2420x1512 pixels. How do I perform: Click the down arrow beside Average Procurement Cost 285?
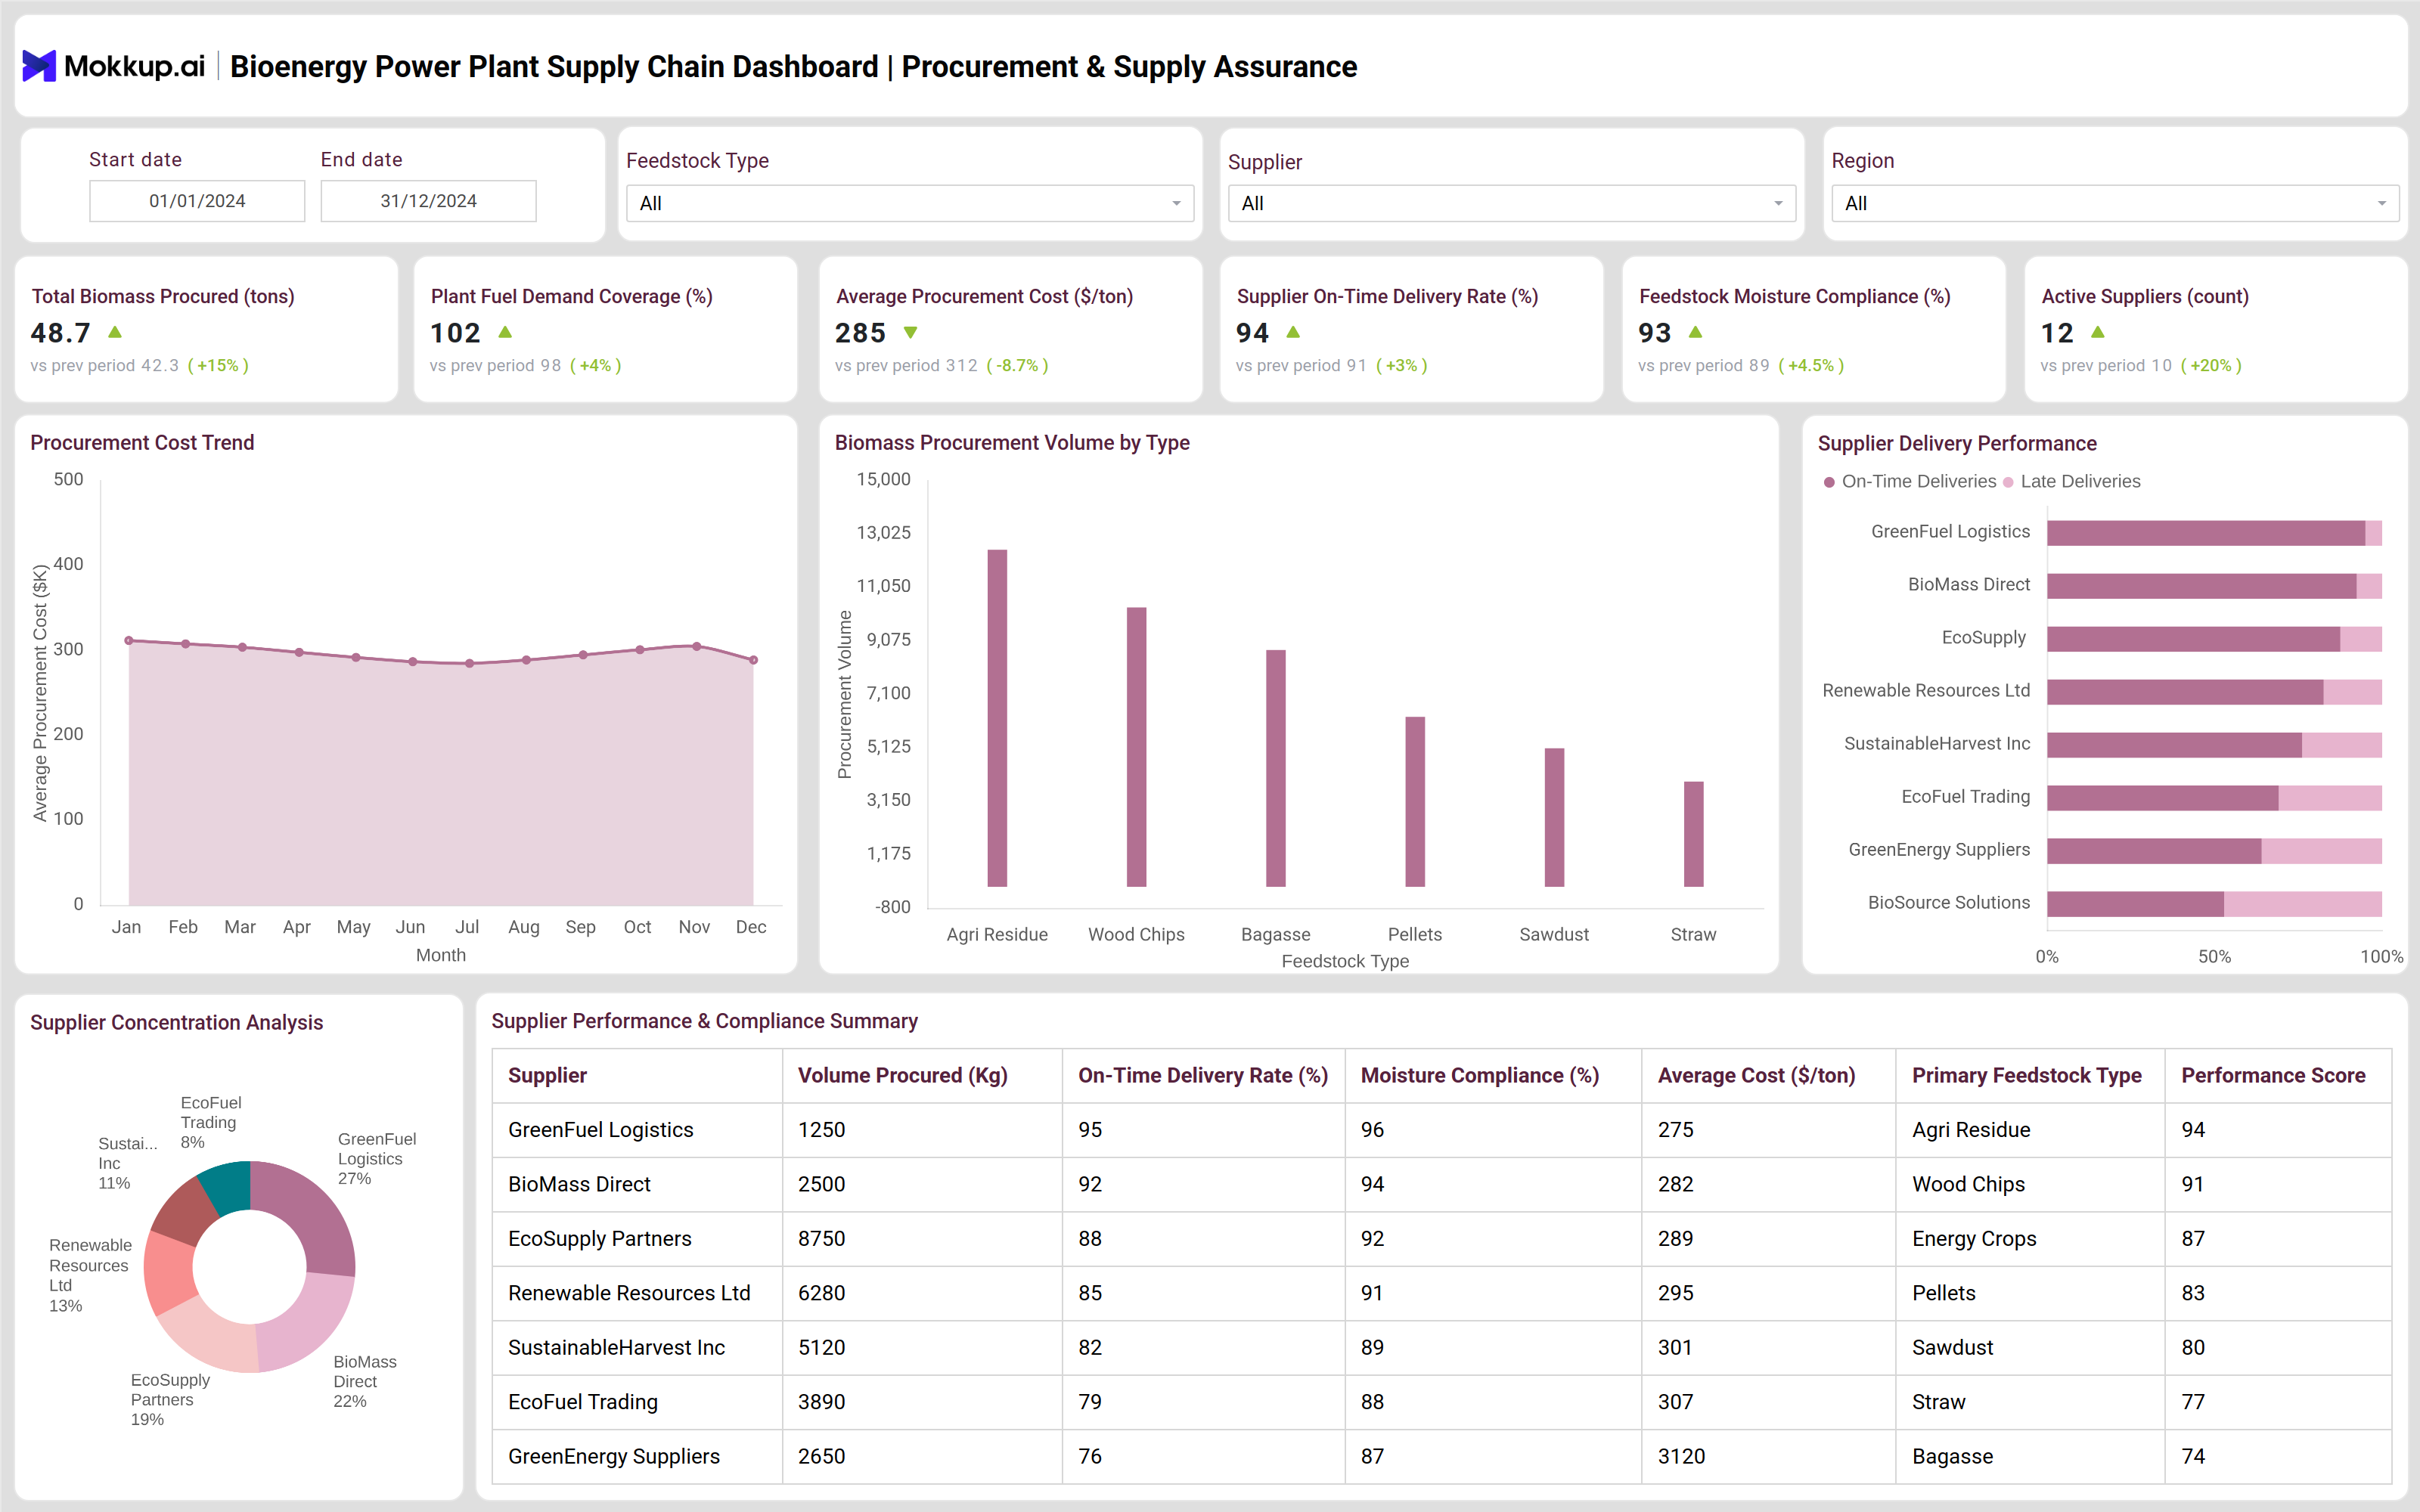click(x=910, y=332)
